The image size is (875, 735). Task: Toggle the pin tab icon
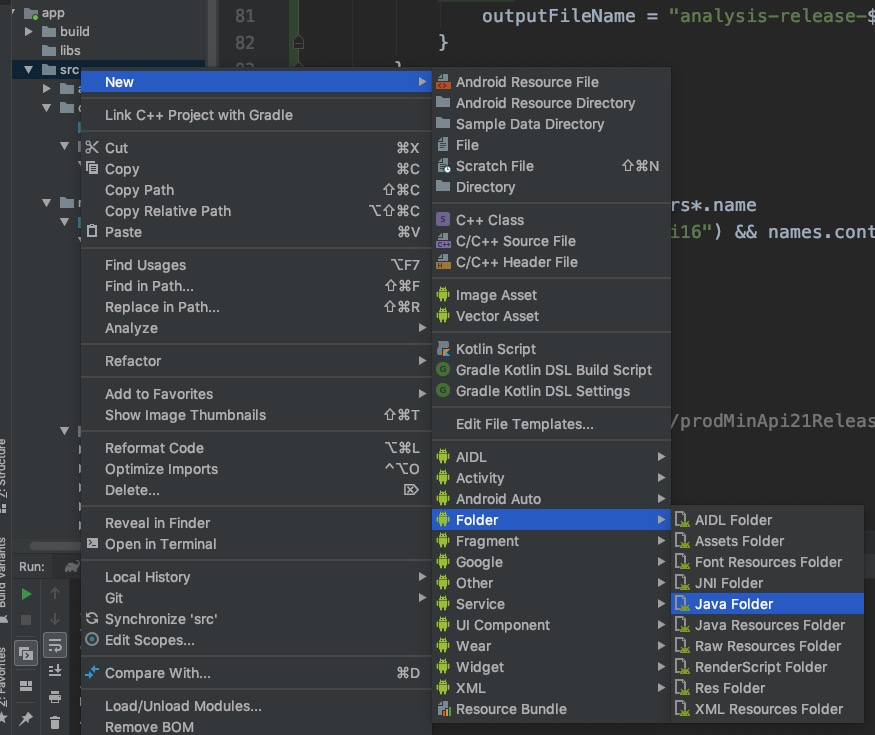[27, 719]
